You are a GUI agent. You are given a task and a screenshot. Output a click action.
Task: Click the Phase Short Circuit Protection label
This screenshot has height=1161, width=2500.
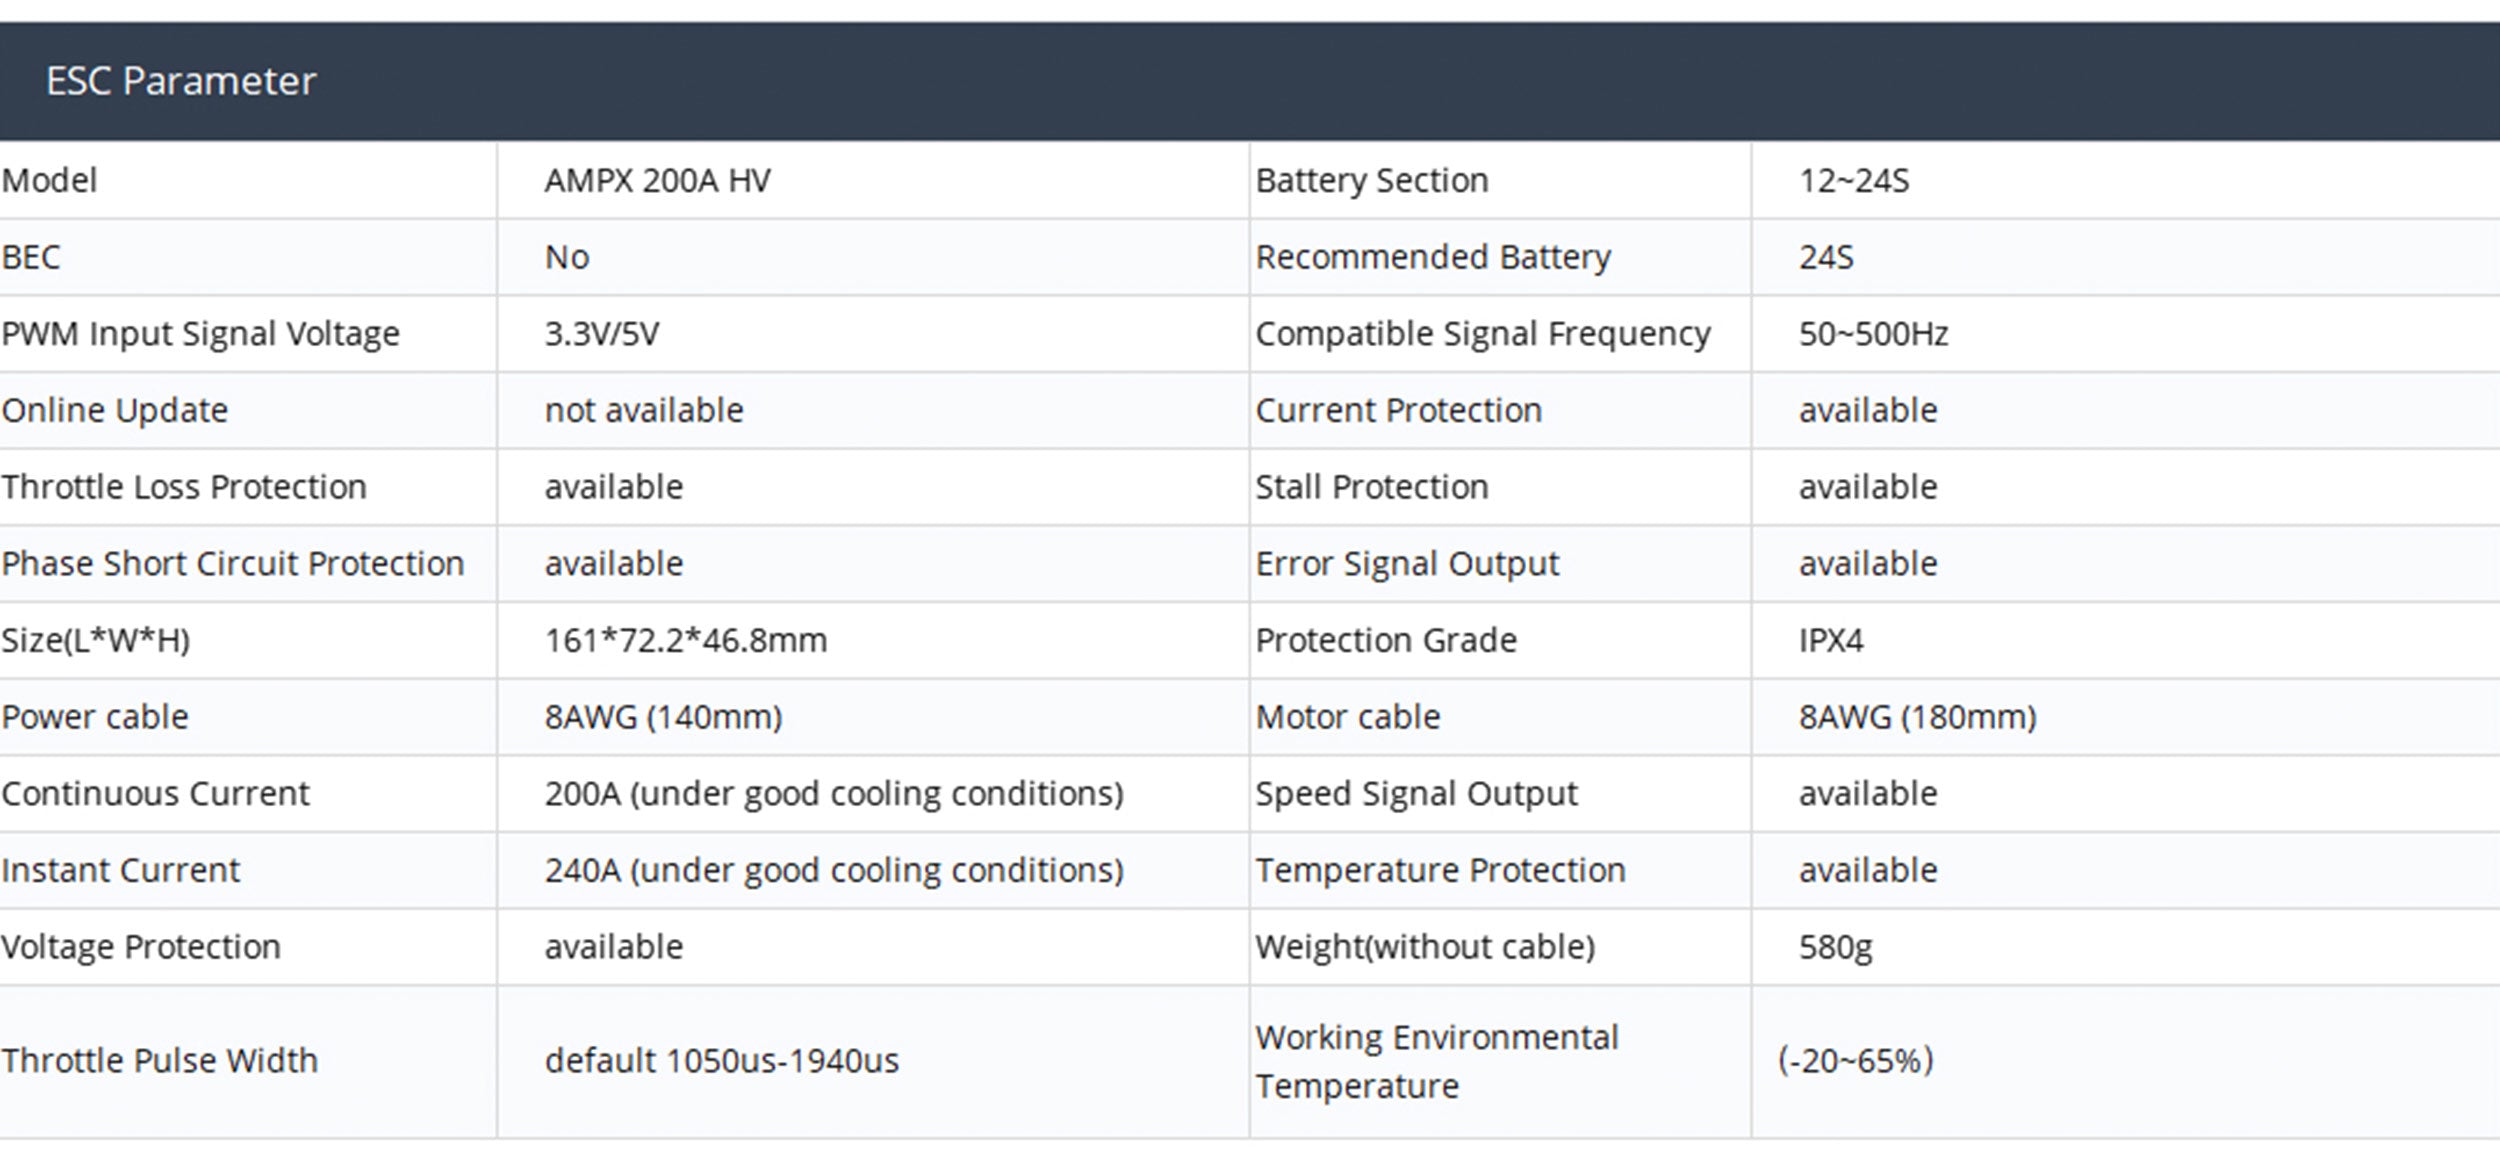point(232,564)
